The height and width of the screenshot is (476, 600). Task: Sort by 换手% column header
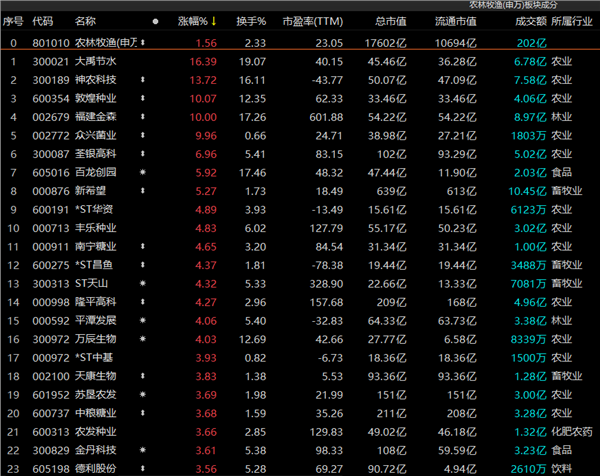(250, 20)
